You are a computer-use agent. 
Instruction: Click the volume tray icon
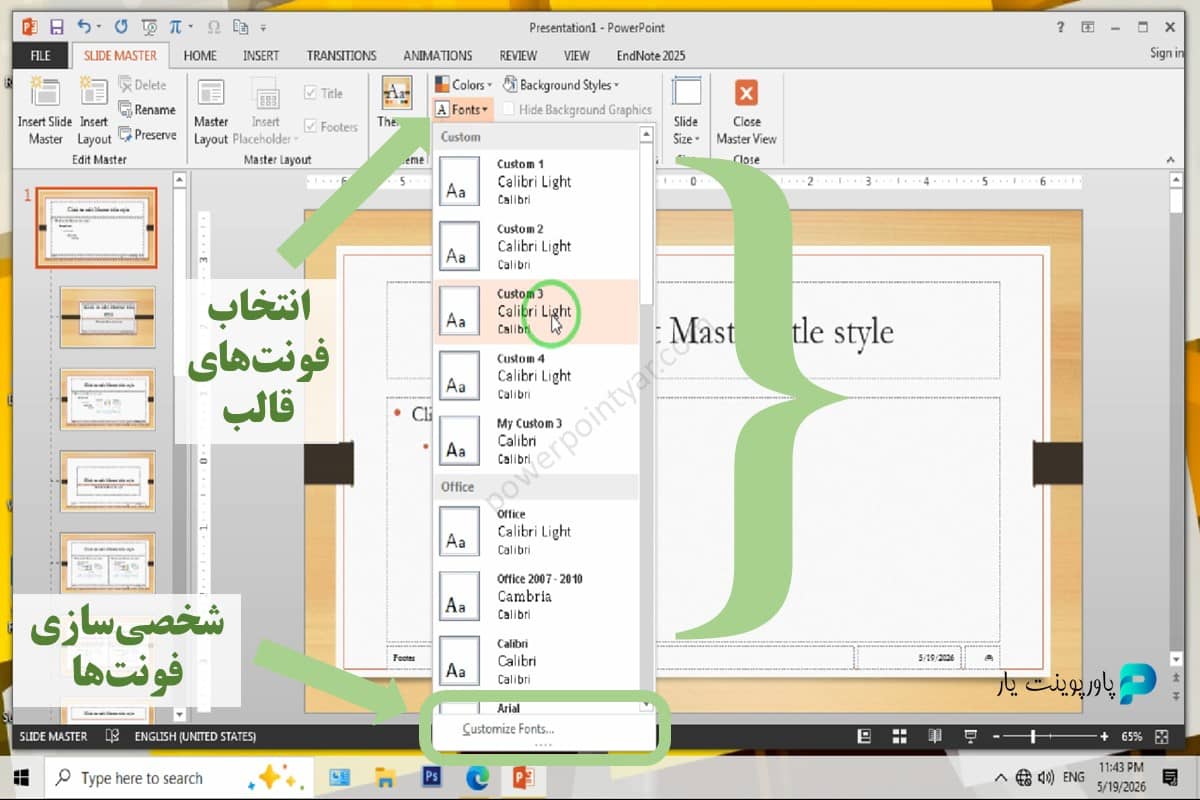click(x=1046, y=777)
